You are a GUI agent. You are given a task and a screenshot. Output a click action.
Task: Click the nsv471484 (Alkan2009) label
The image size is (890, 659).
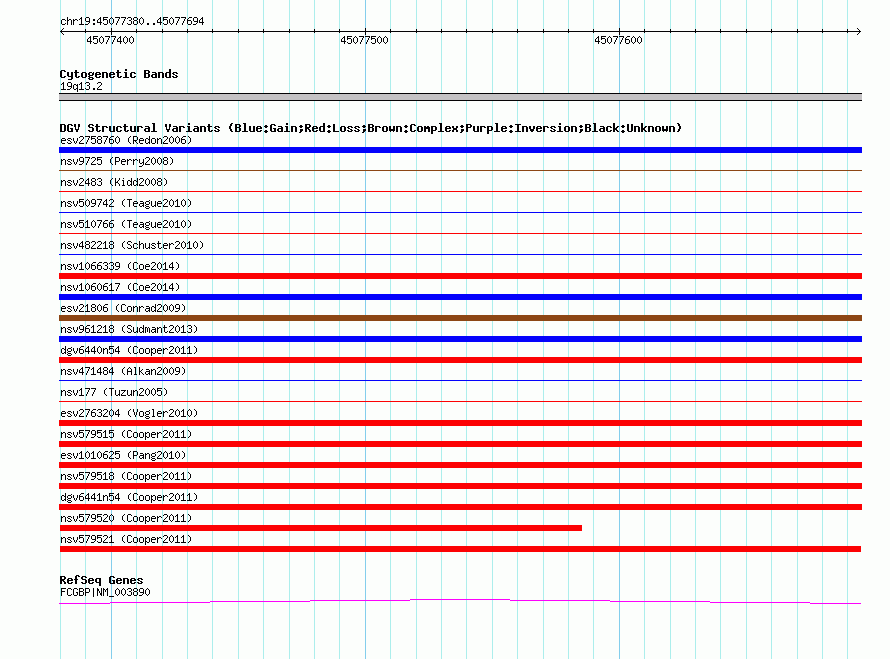tap(123, 371)
